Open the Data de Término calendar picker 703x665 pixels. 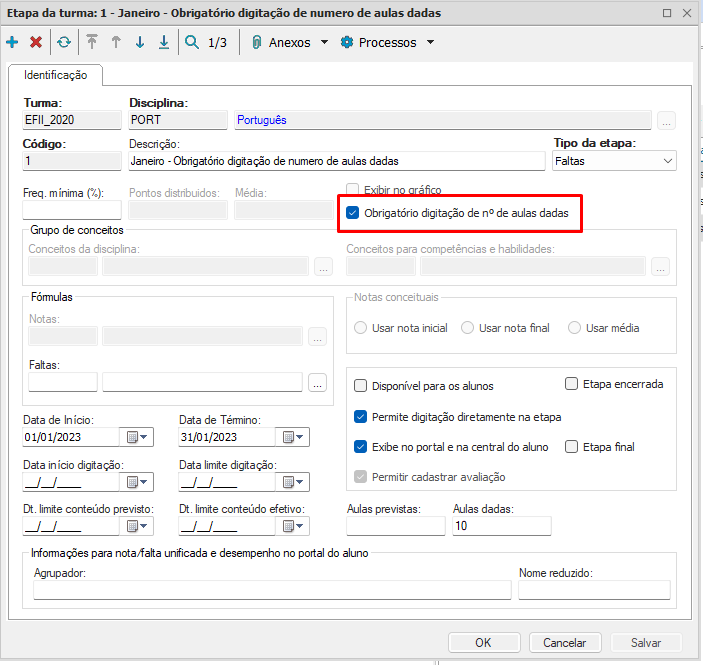pyautogui.click(x=292, y=437)
